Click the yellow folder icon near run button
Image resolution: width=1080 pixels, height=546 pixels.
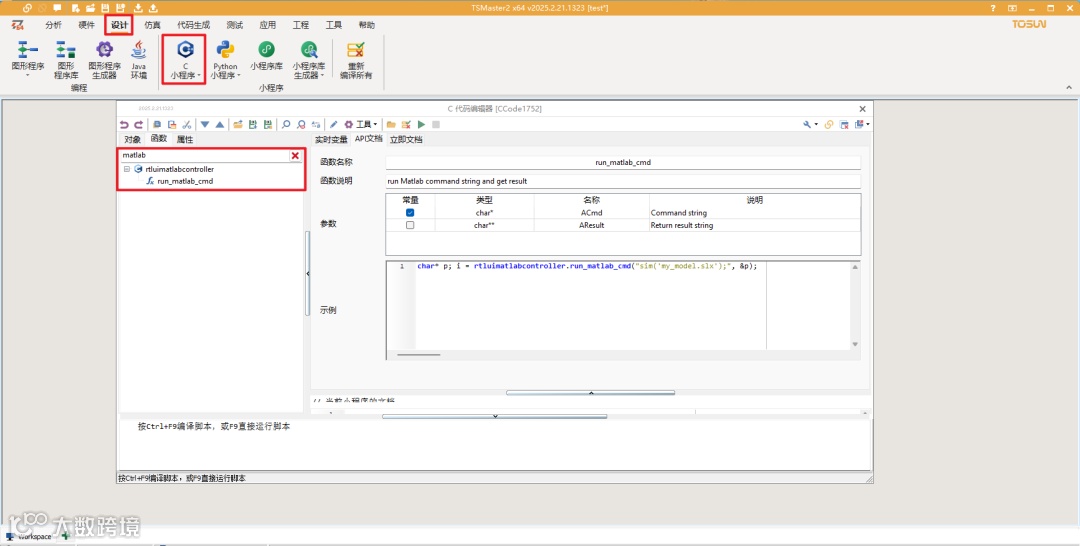pyautogui.click(x=391, y=125)
